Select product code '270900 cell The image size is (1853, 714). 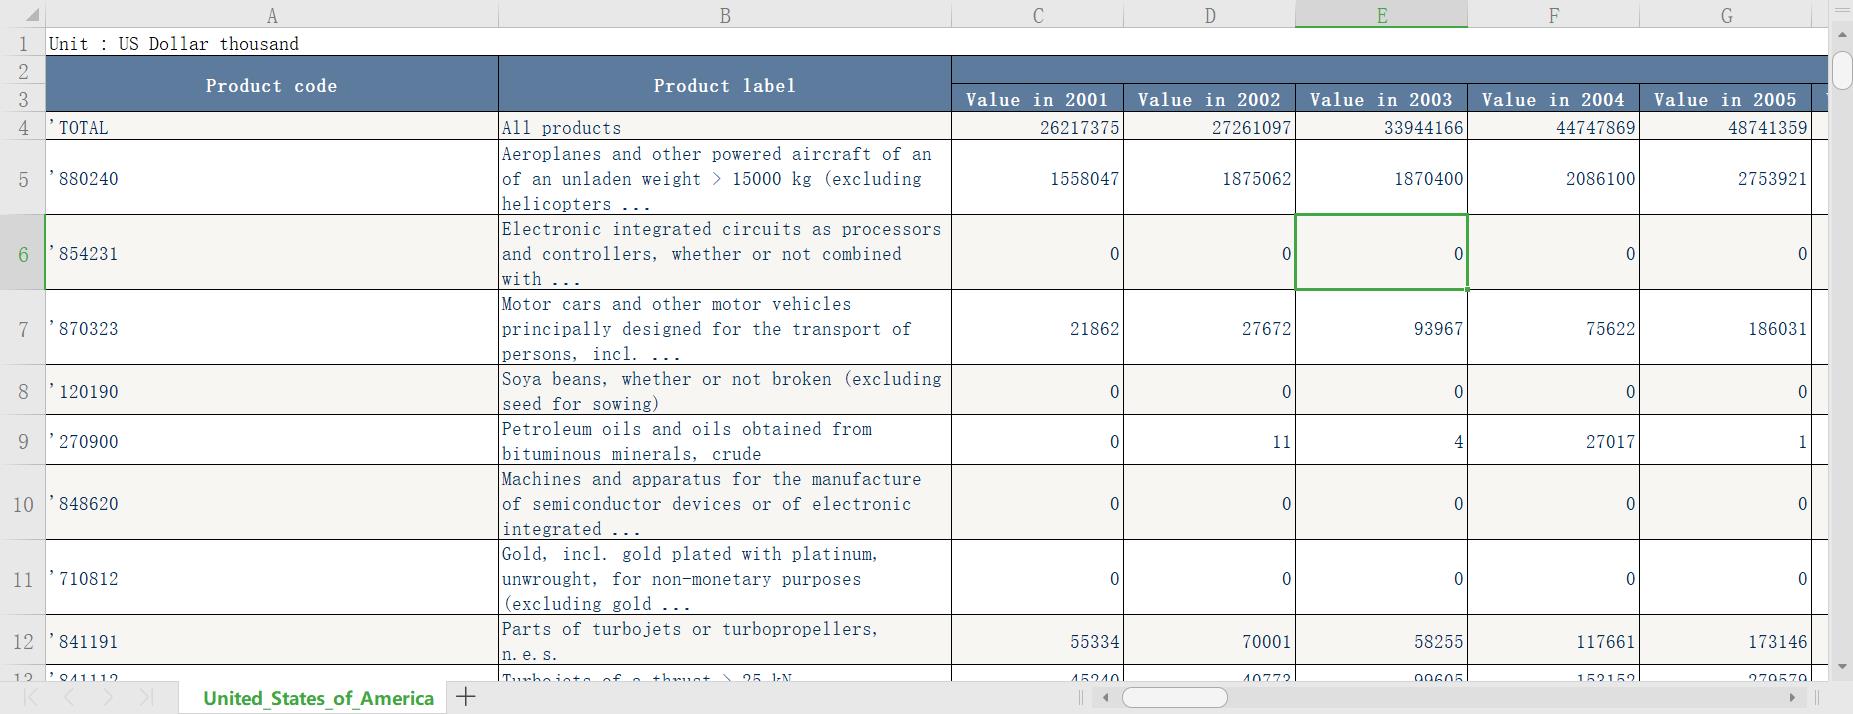272,441
